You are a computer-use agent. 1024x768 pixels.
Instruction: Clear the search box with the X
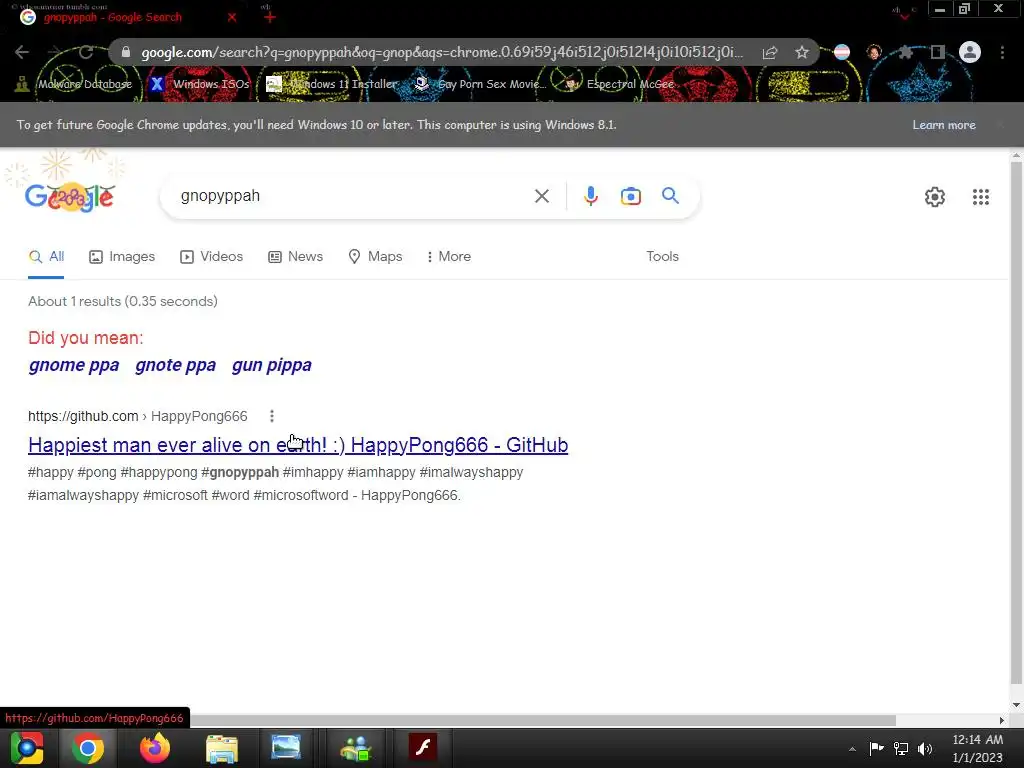pos(541,196)
